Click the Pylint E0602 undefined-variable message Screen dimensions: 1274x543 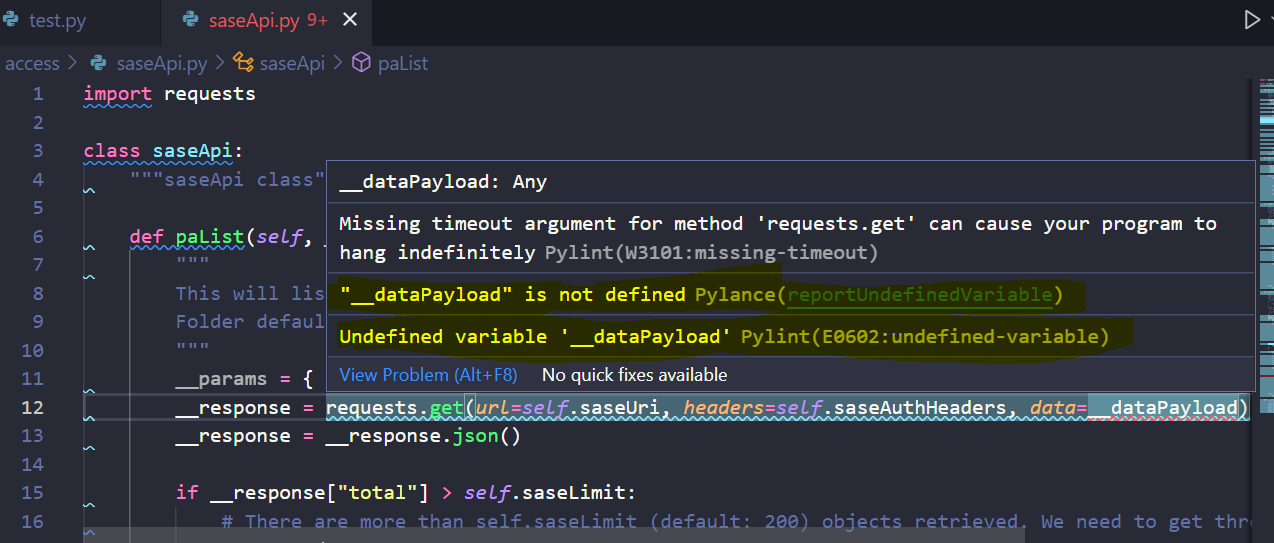click(x=724, y=336)
